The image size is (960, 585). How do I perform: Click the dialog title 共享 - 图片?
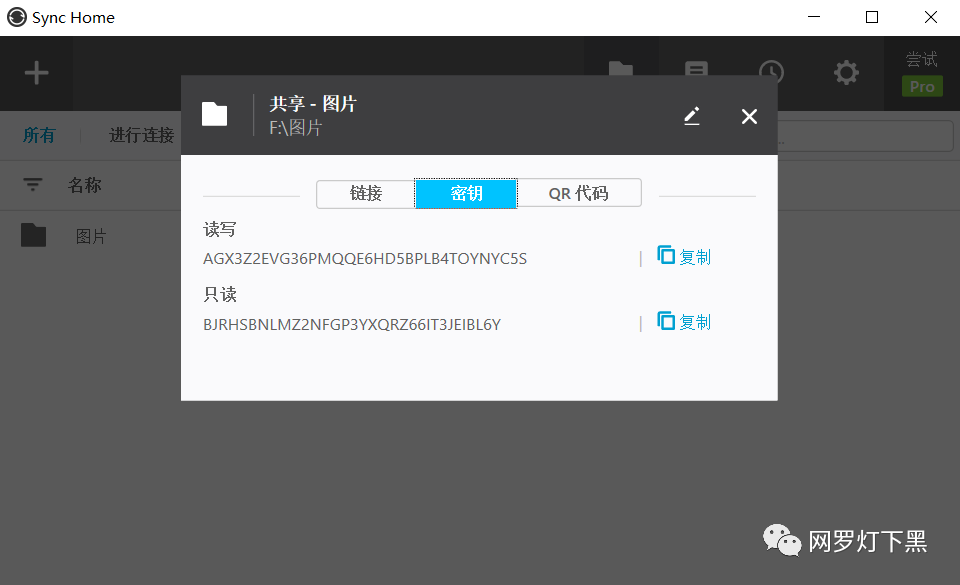click(x=313, y=103)
